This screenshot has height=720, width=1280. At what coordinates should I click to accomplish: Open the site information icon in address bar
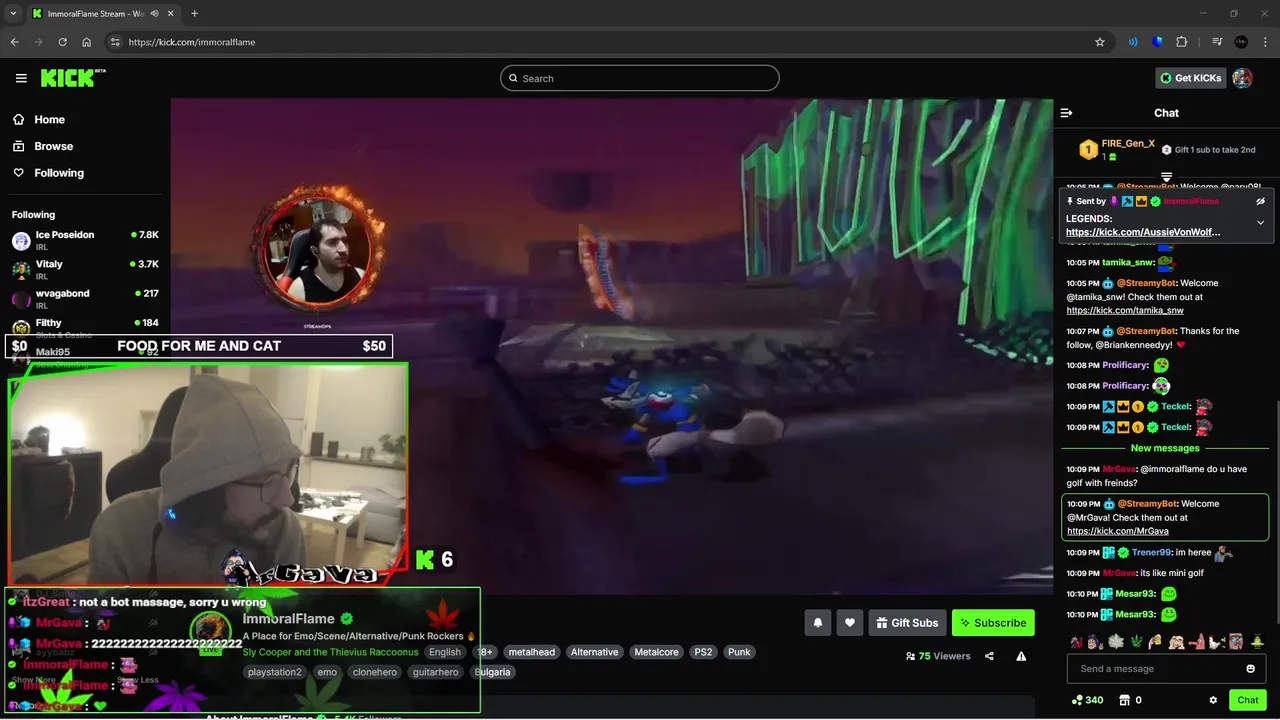[115, 42]
